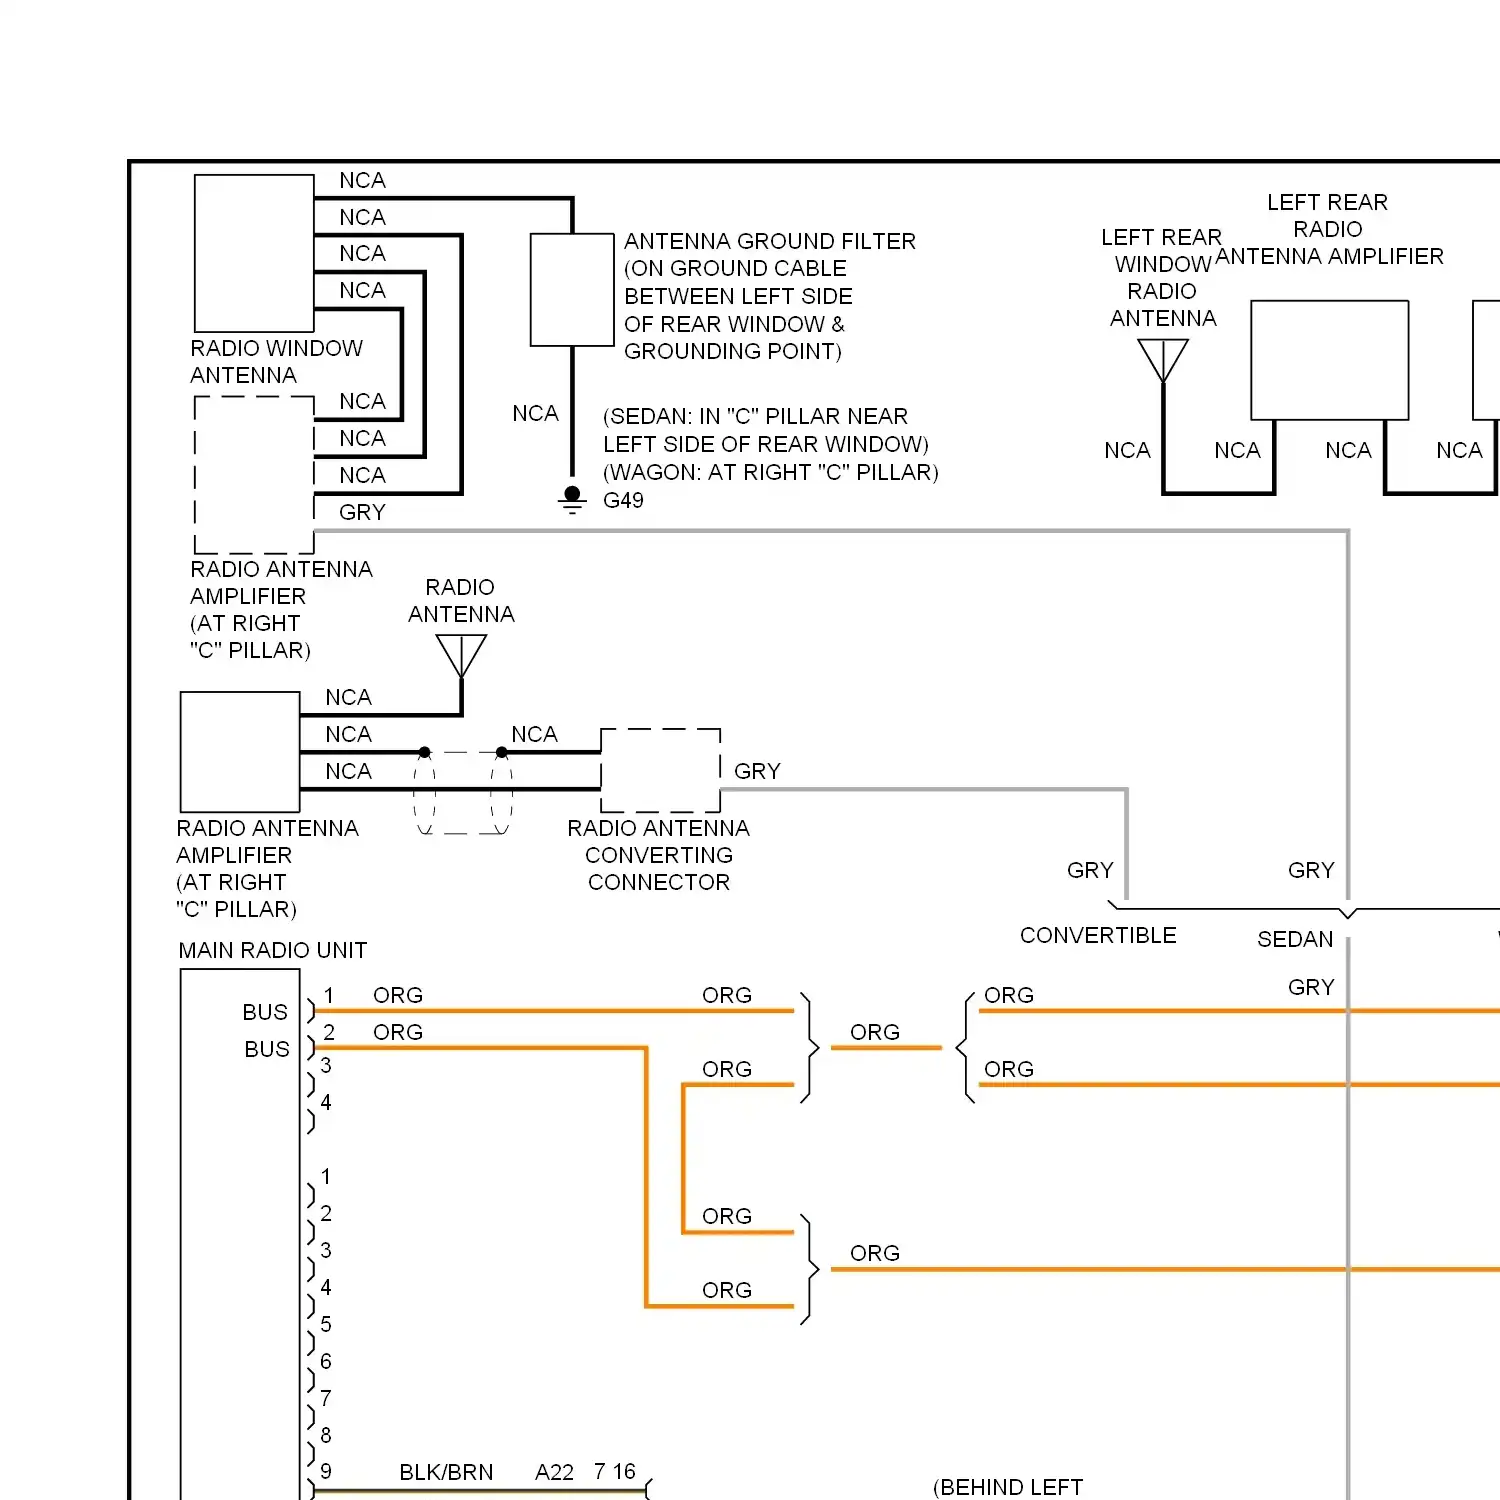Image resolution: width=1500 pixels, height=1500 pixels.
Task: Click the LEFT REAR RADIO ANTENNA AMPLIFIER label
Action: pyautogui.click(x=1329, y=229)
